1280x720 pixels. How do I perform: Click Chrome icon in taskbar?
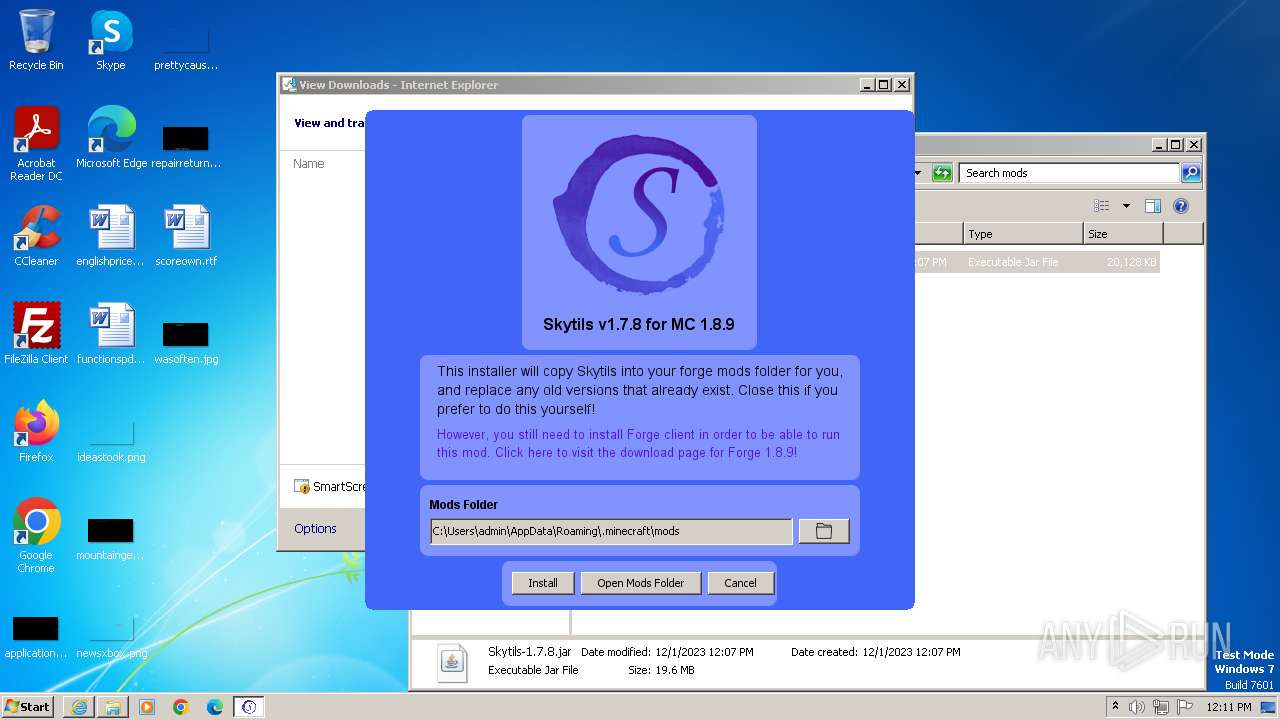tap(181, 707)
